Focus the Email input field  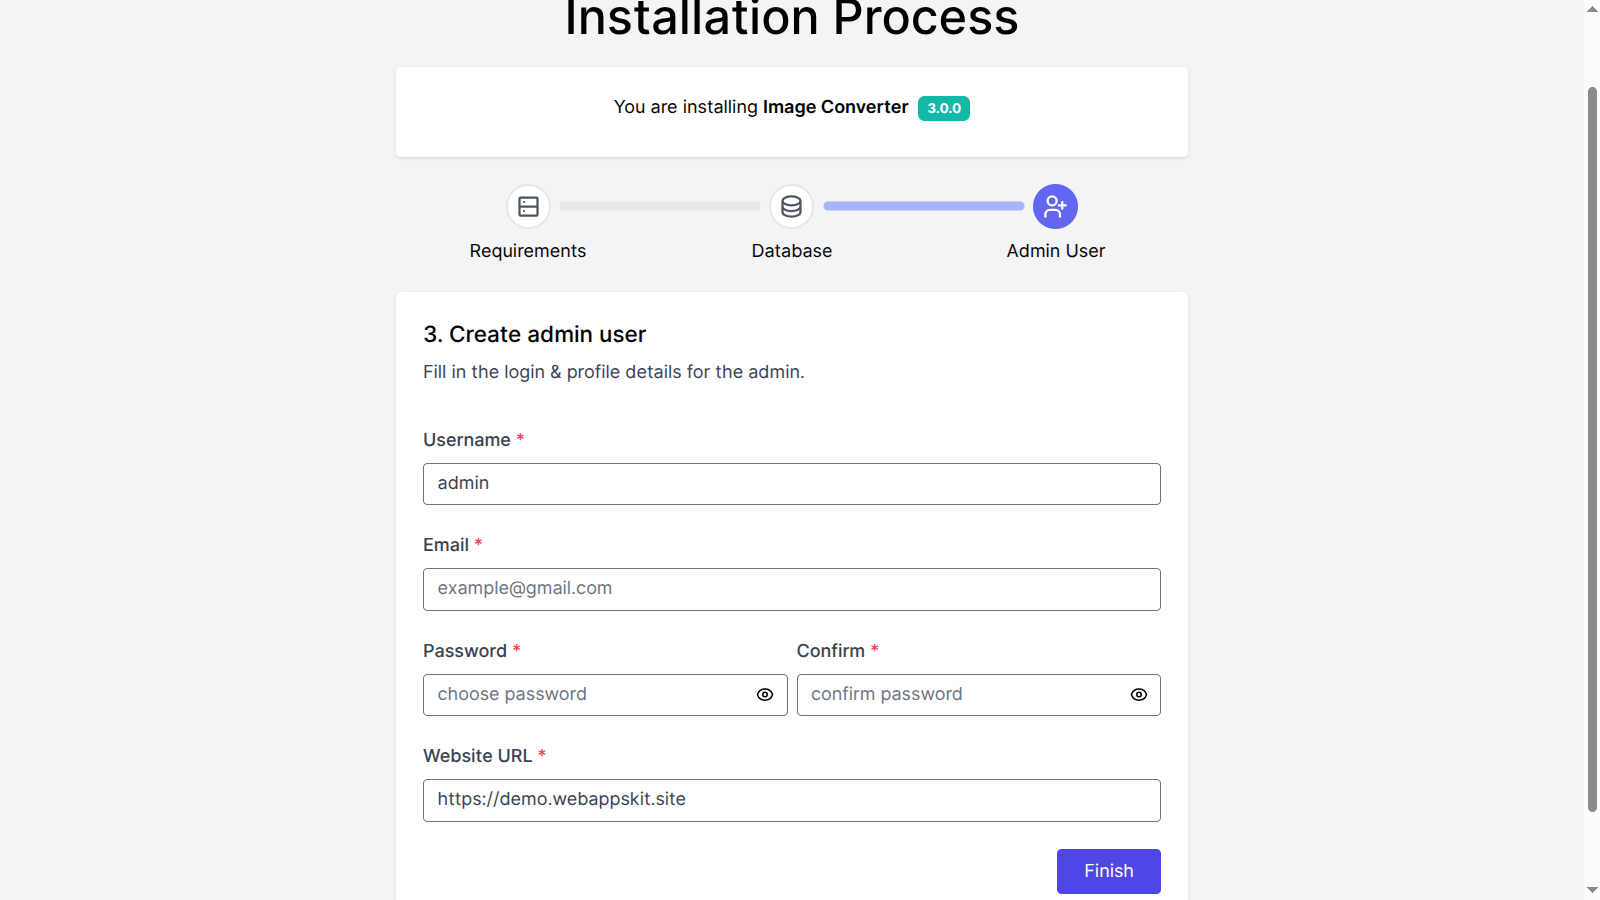[791, 589]
